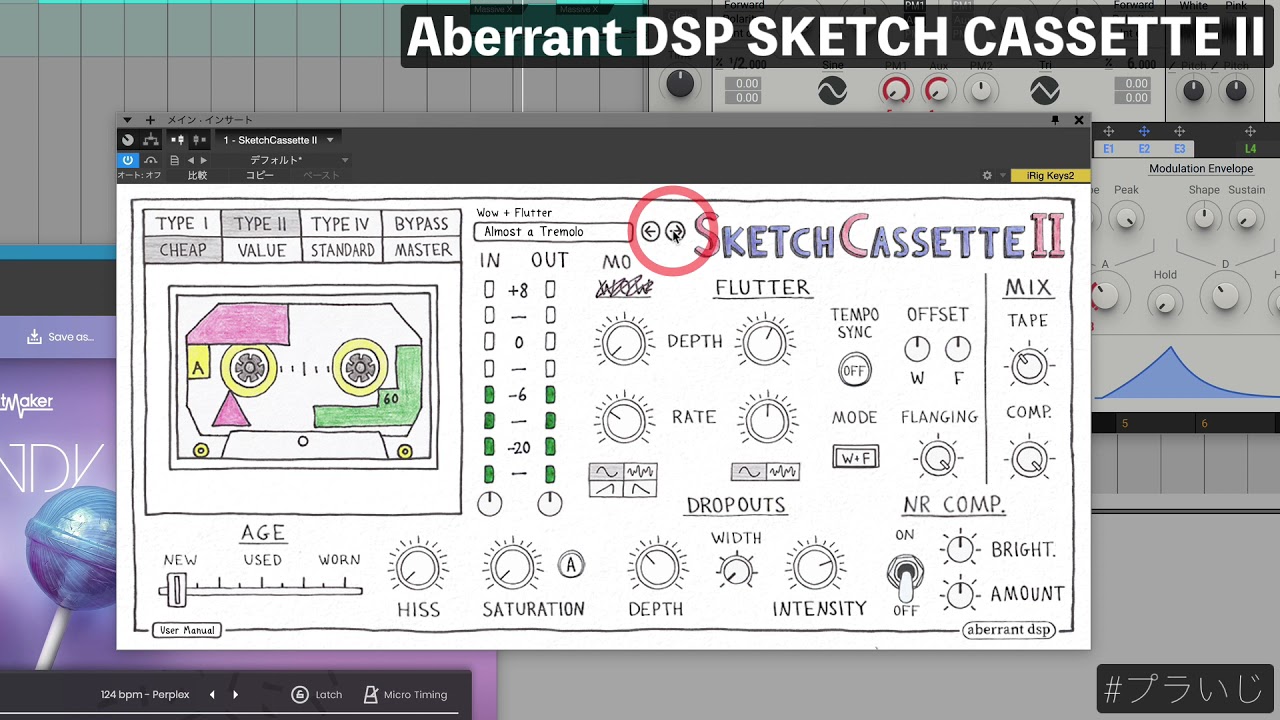
Task: Select sine shape for flutter LFO
Action: 749,471
